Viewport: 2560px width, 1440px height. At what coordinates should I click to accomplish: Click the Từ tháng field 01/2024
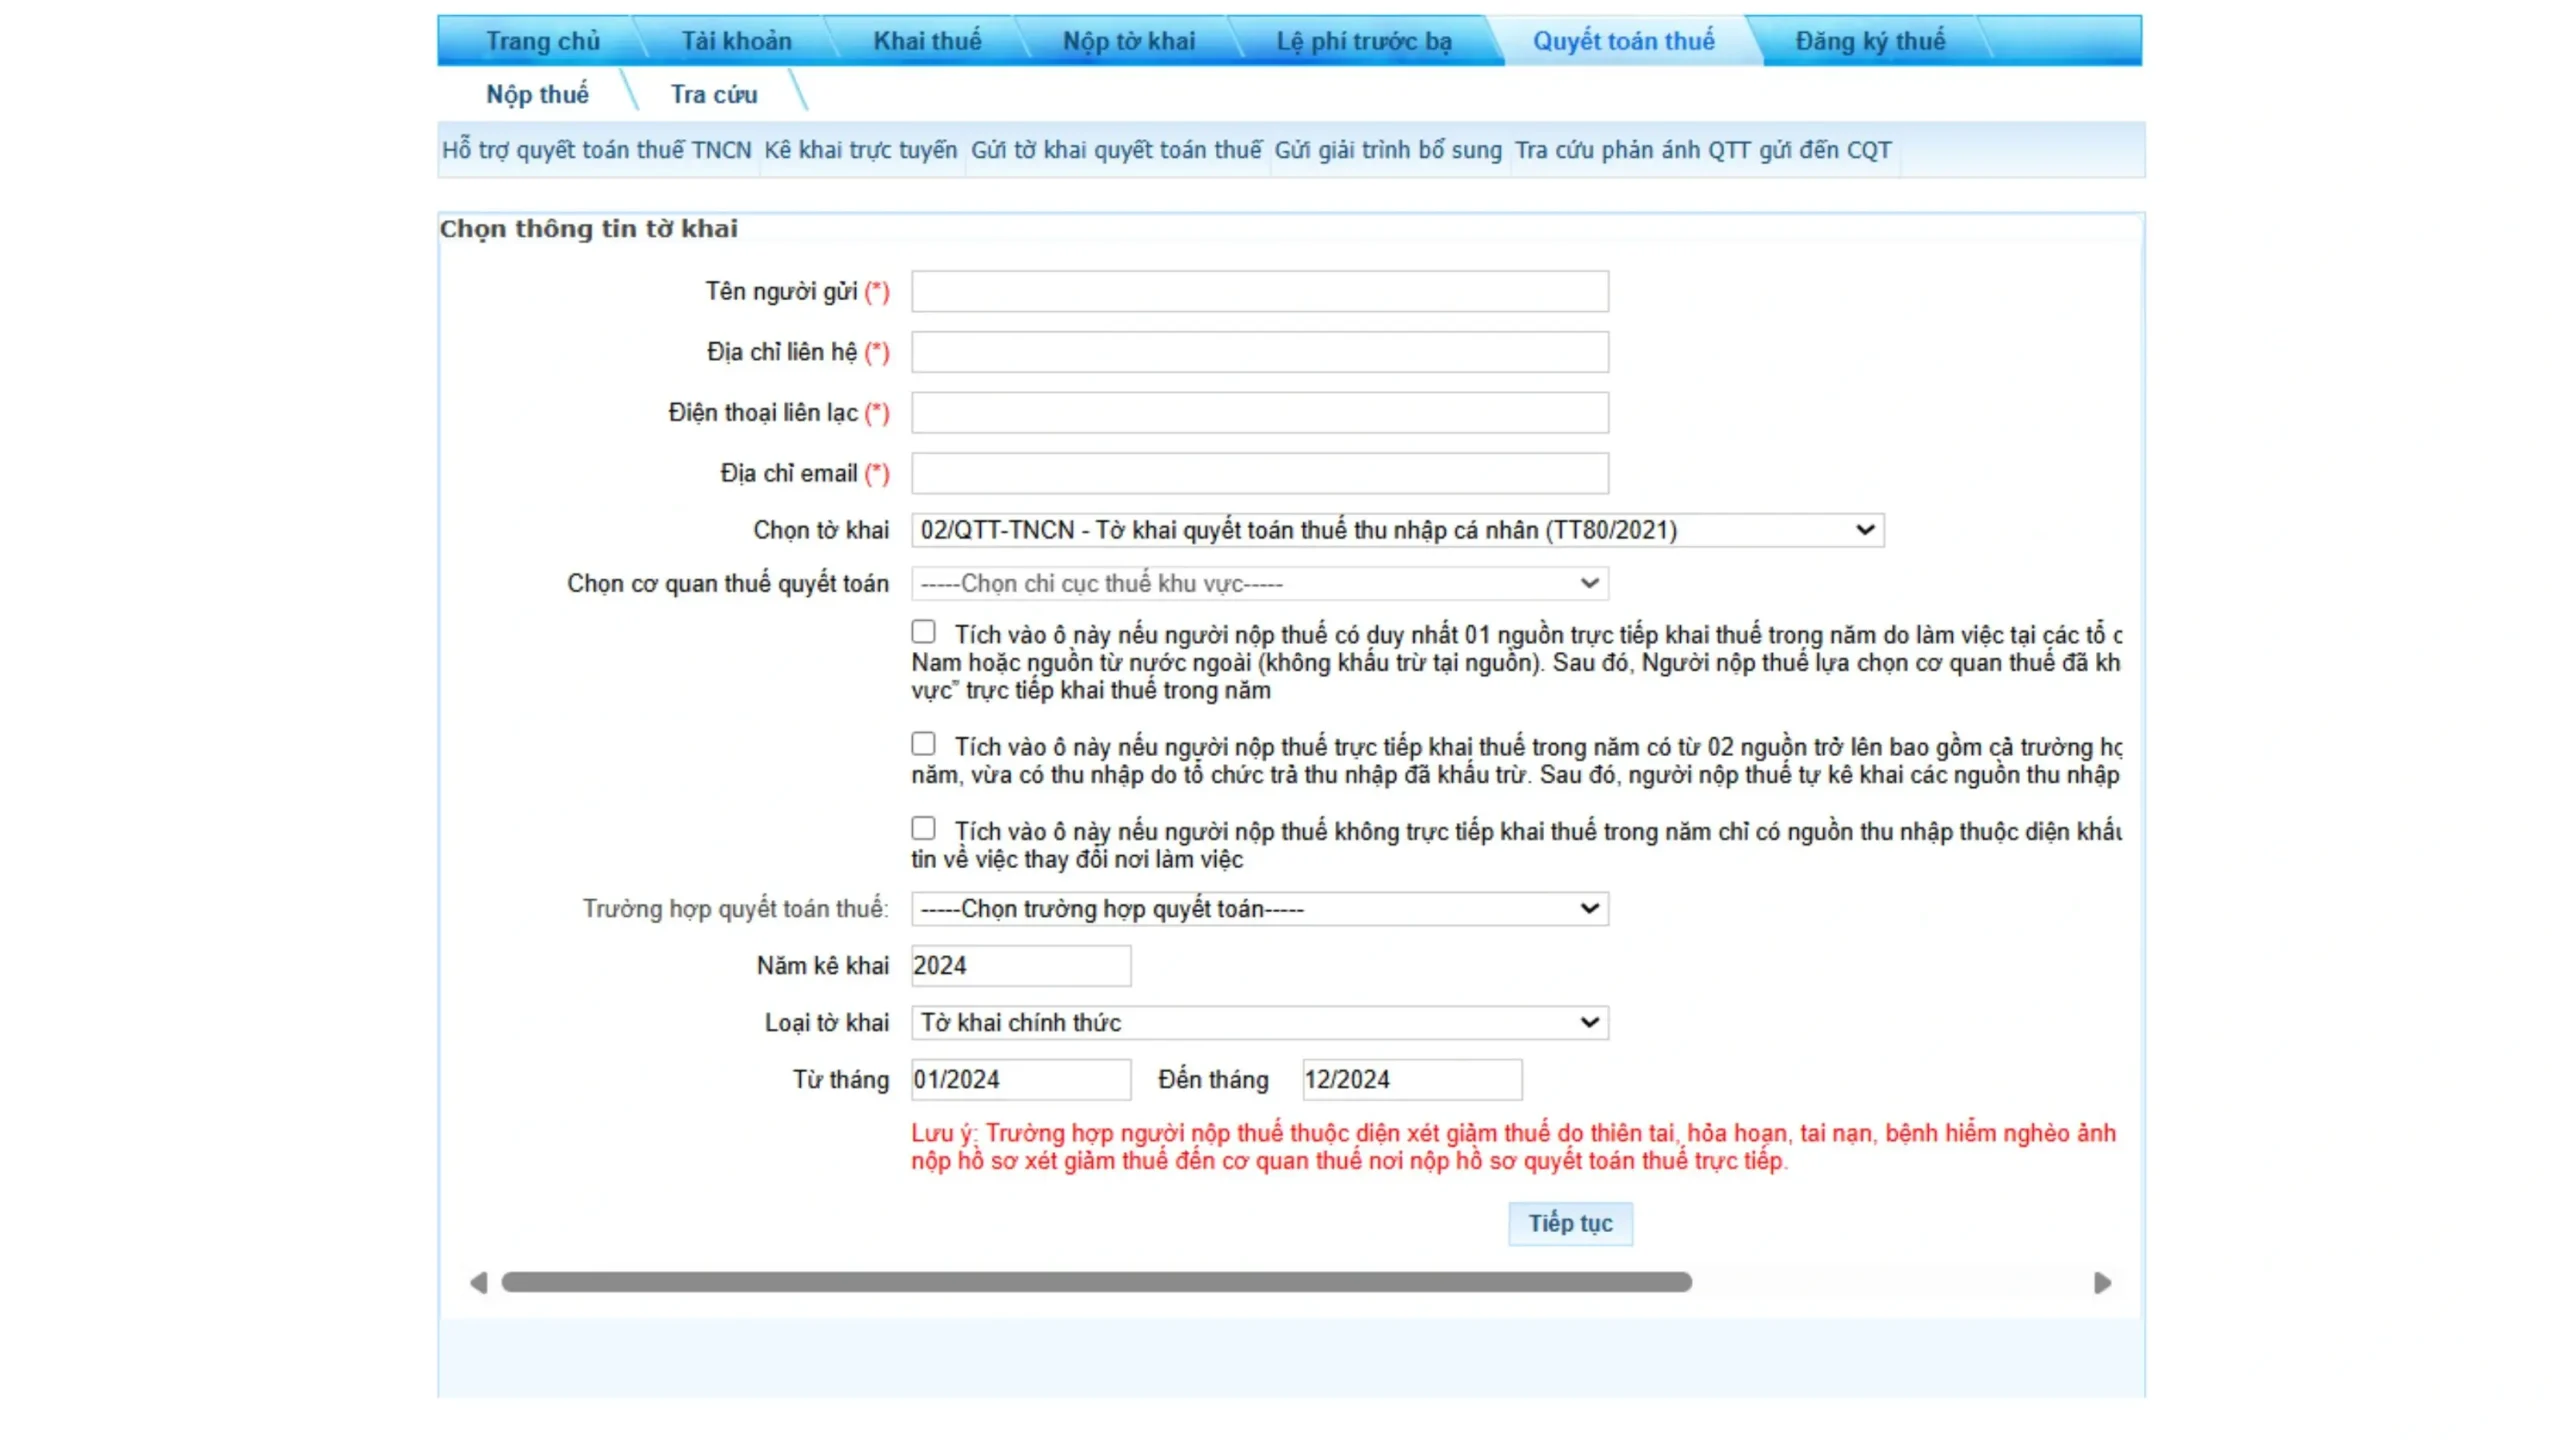[x=1021, y=1079]
